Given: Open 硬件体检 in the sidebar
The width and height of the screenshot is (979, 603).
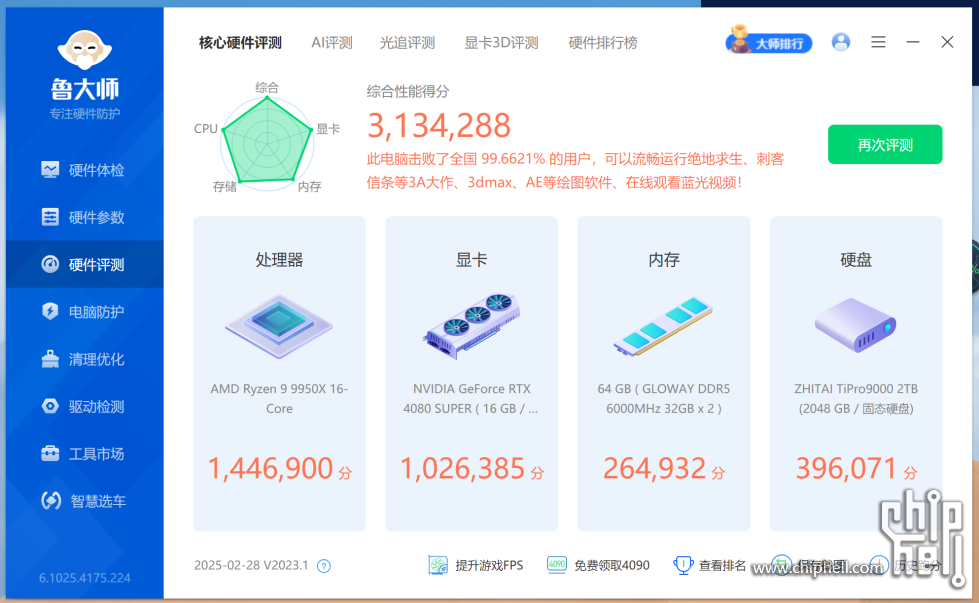Looking at the screenshot, I should click(84, 170).
